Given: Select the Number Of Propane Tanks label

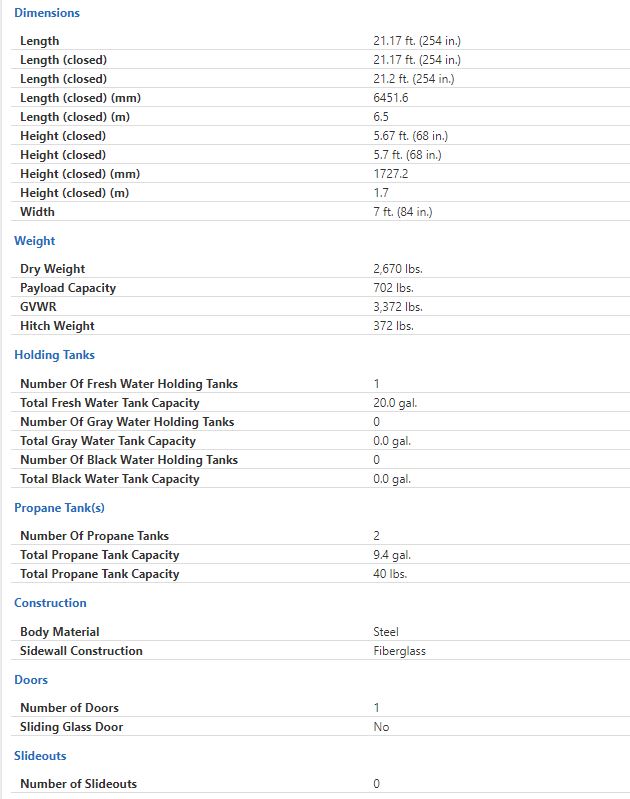Looking at the screenshot, I should pyautogui.click(x=94, y=536).
